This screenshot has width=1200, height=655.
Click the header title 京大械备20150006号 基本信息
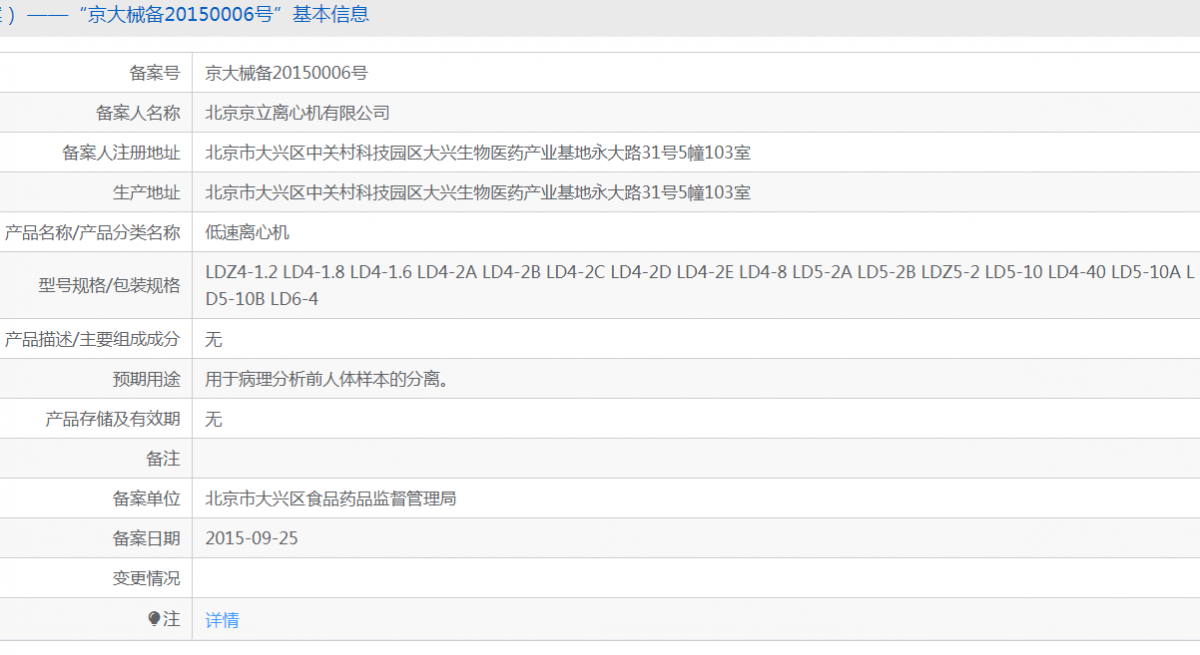coord(223,14)
